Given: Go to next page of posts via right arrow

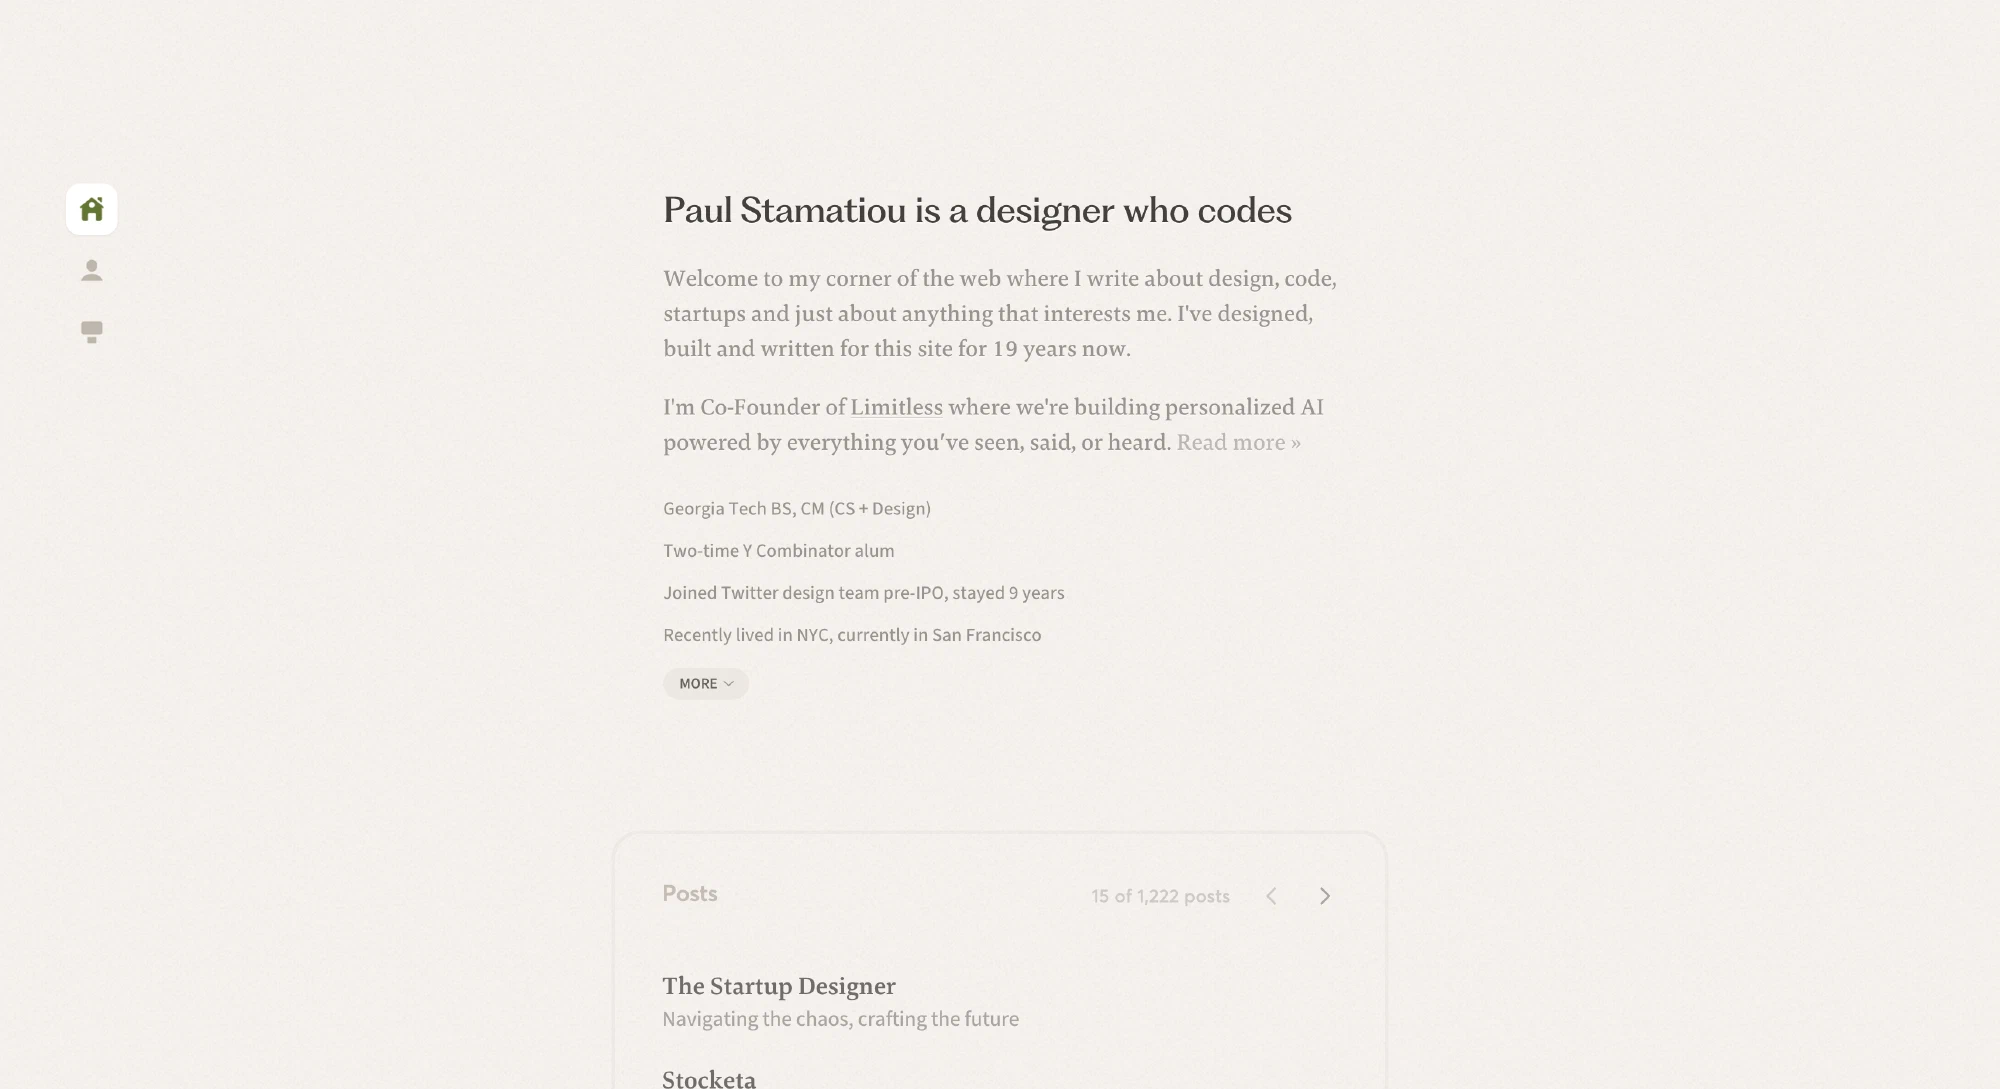Looking at the screenshot, I should click(1325, 896).
